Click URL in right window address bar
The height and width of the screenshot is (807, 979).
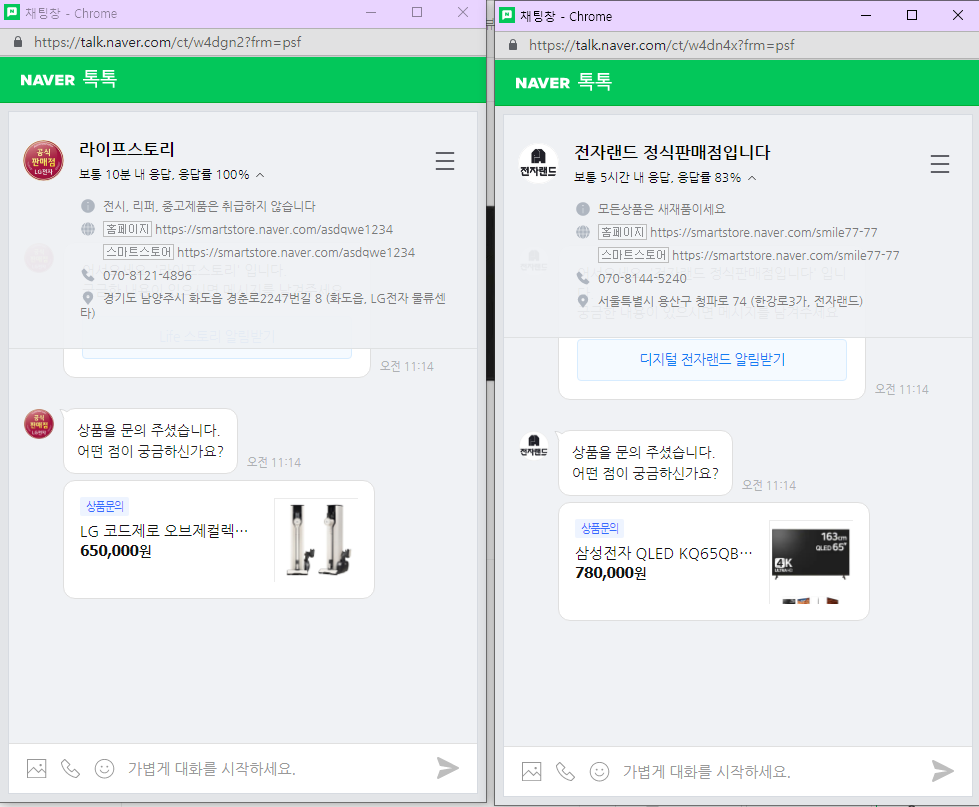click(x=662, y=45)
